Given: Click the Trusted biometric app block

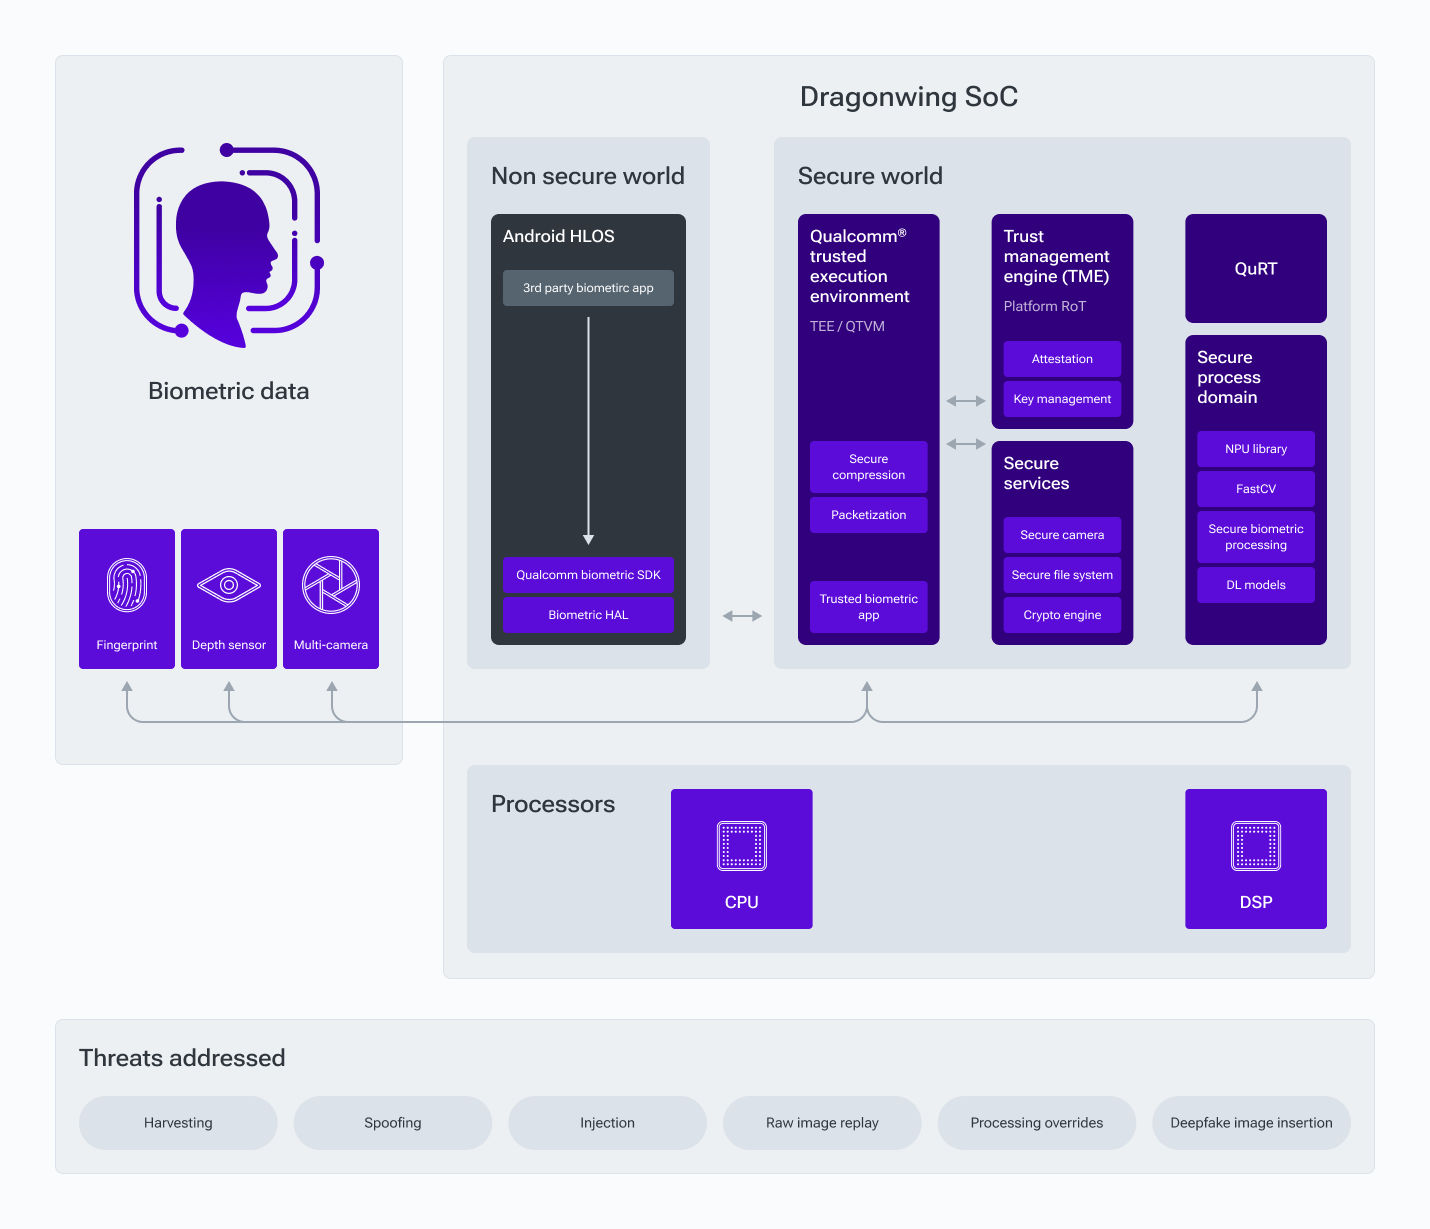Looking at the screenshot, I should tap(868, 607).
